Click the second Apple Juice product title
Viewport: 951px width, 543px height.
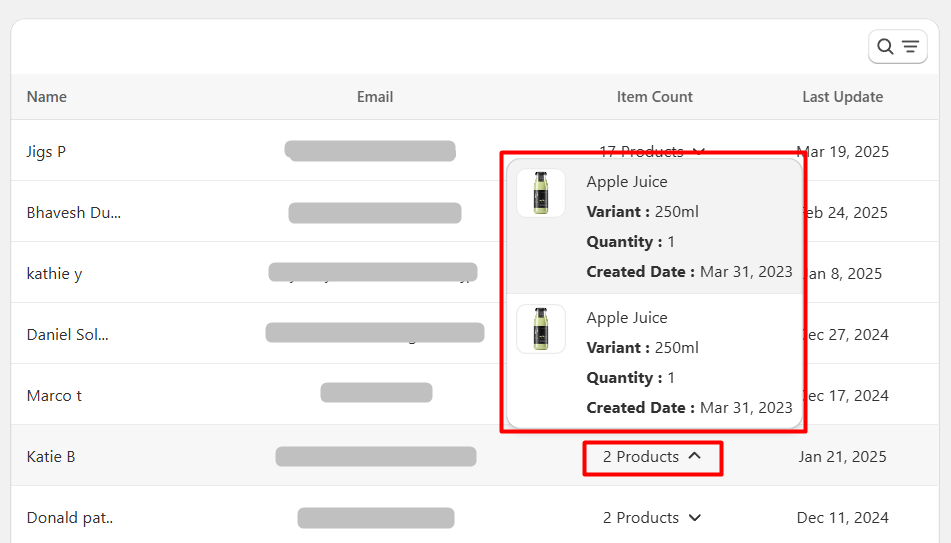point(627,318)
